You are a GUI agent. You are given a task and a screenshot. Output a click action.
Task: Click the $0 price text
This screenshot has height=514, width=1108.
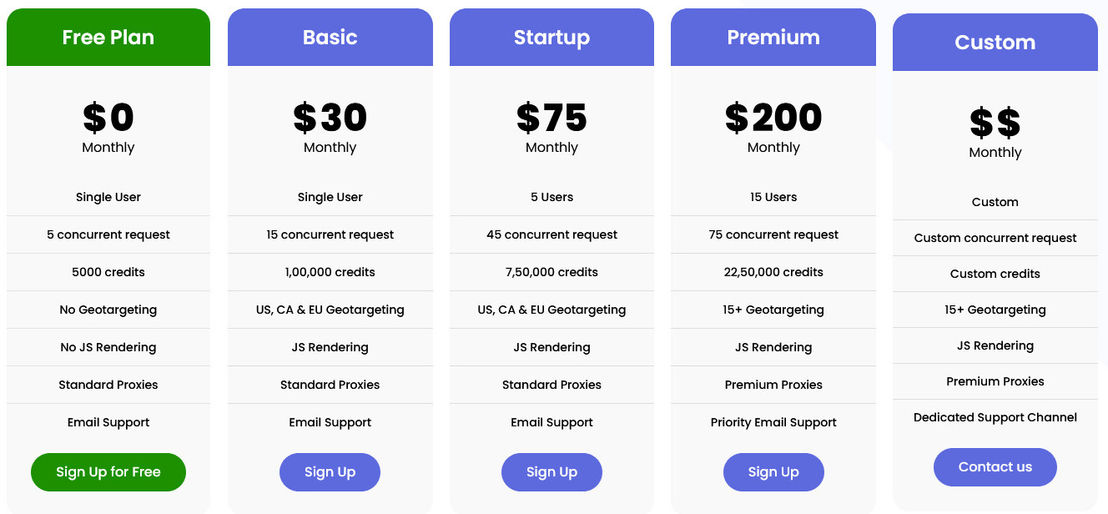point(108,118)
